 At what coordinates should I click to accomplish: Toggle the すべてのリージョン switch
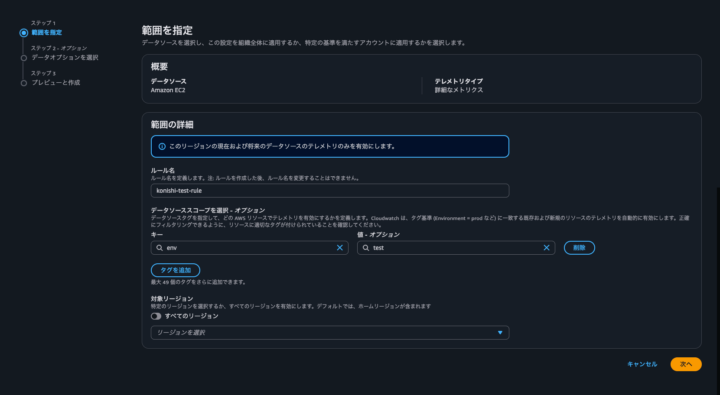coord(156,316)
